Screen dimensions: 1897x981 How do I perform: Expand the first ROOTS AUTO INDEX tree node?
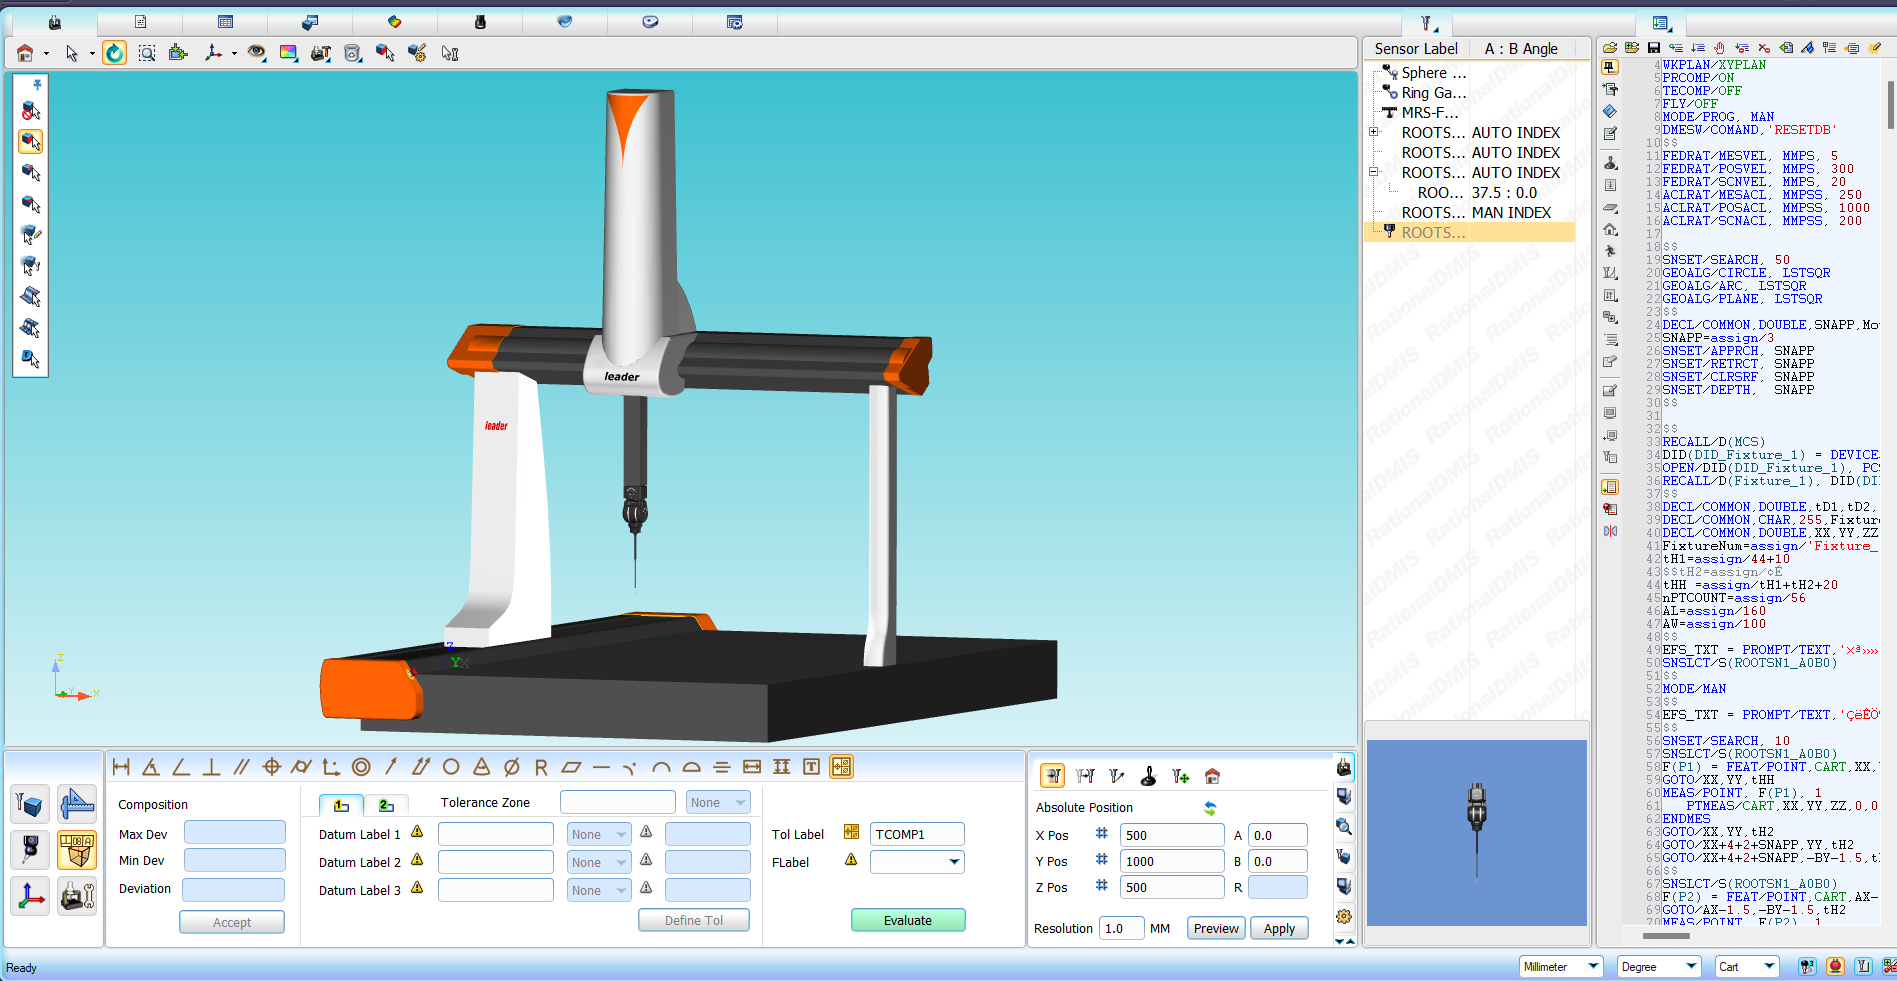(1374, 132)
